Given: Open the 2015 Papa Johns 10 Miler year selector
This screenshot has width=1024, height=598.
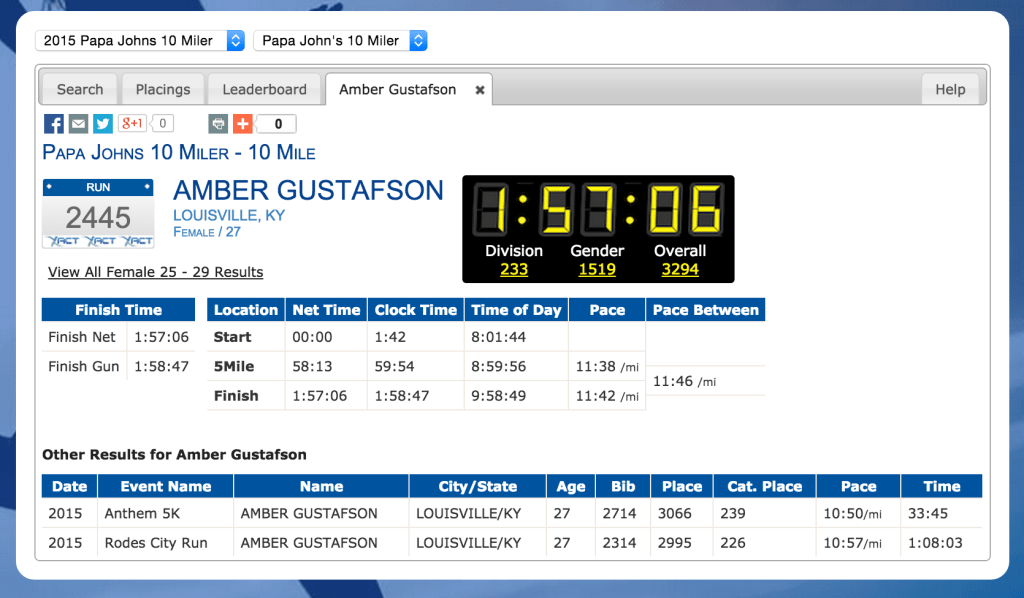Looking at the screenshot, I should tap(139, 41).
